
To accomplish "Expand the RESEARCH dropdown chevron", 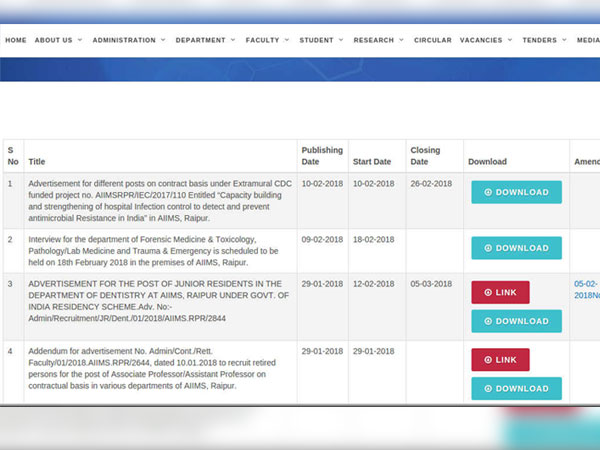I will [x=401, y=40].
